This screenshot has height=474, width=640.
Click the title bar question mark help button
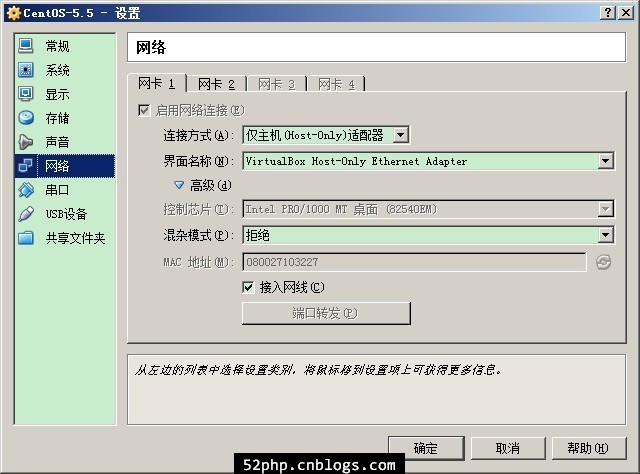click(607, 13)
